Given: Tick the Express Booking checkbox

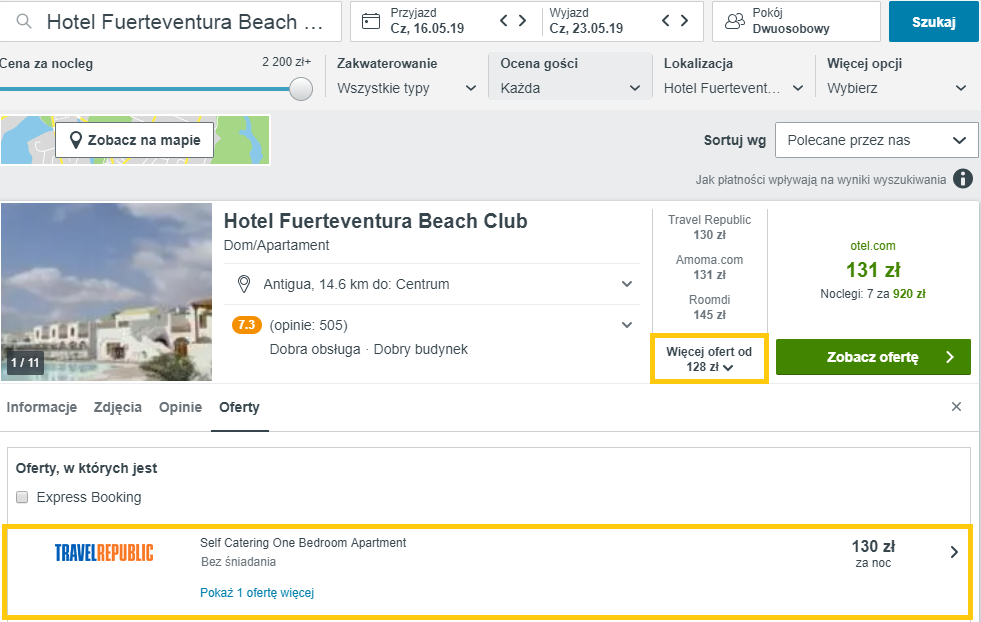Looking at the screenshot, I should pos(23,497).
